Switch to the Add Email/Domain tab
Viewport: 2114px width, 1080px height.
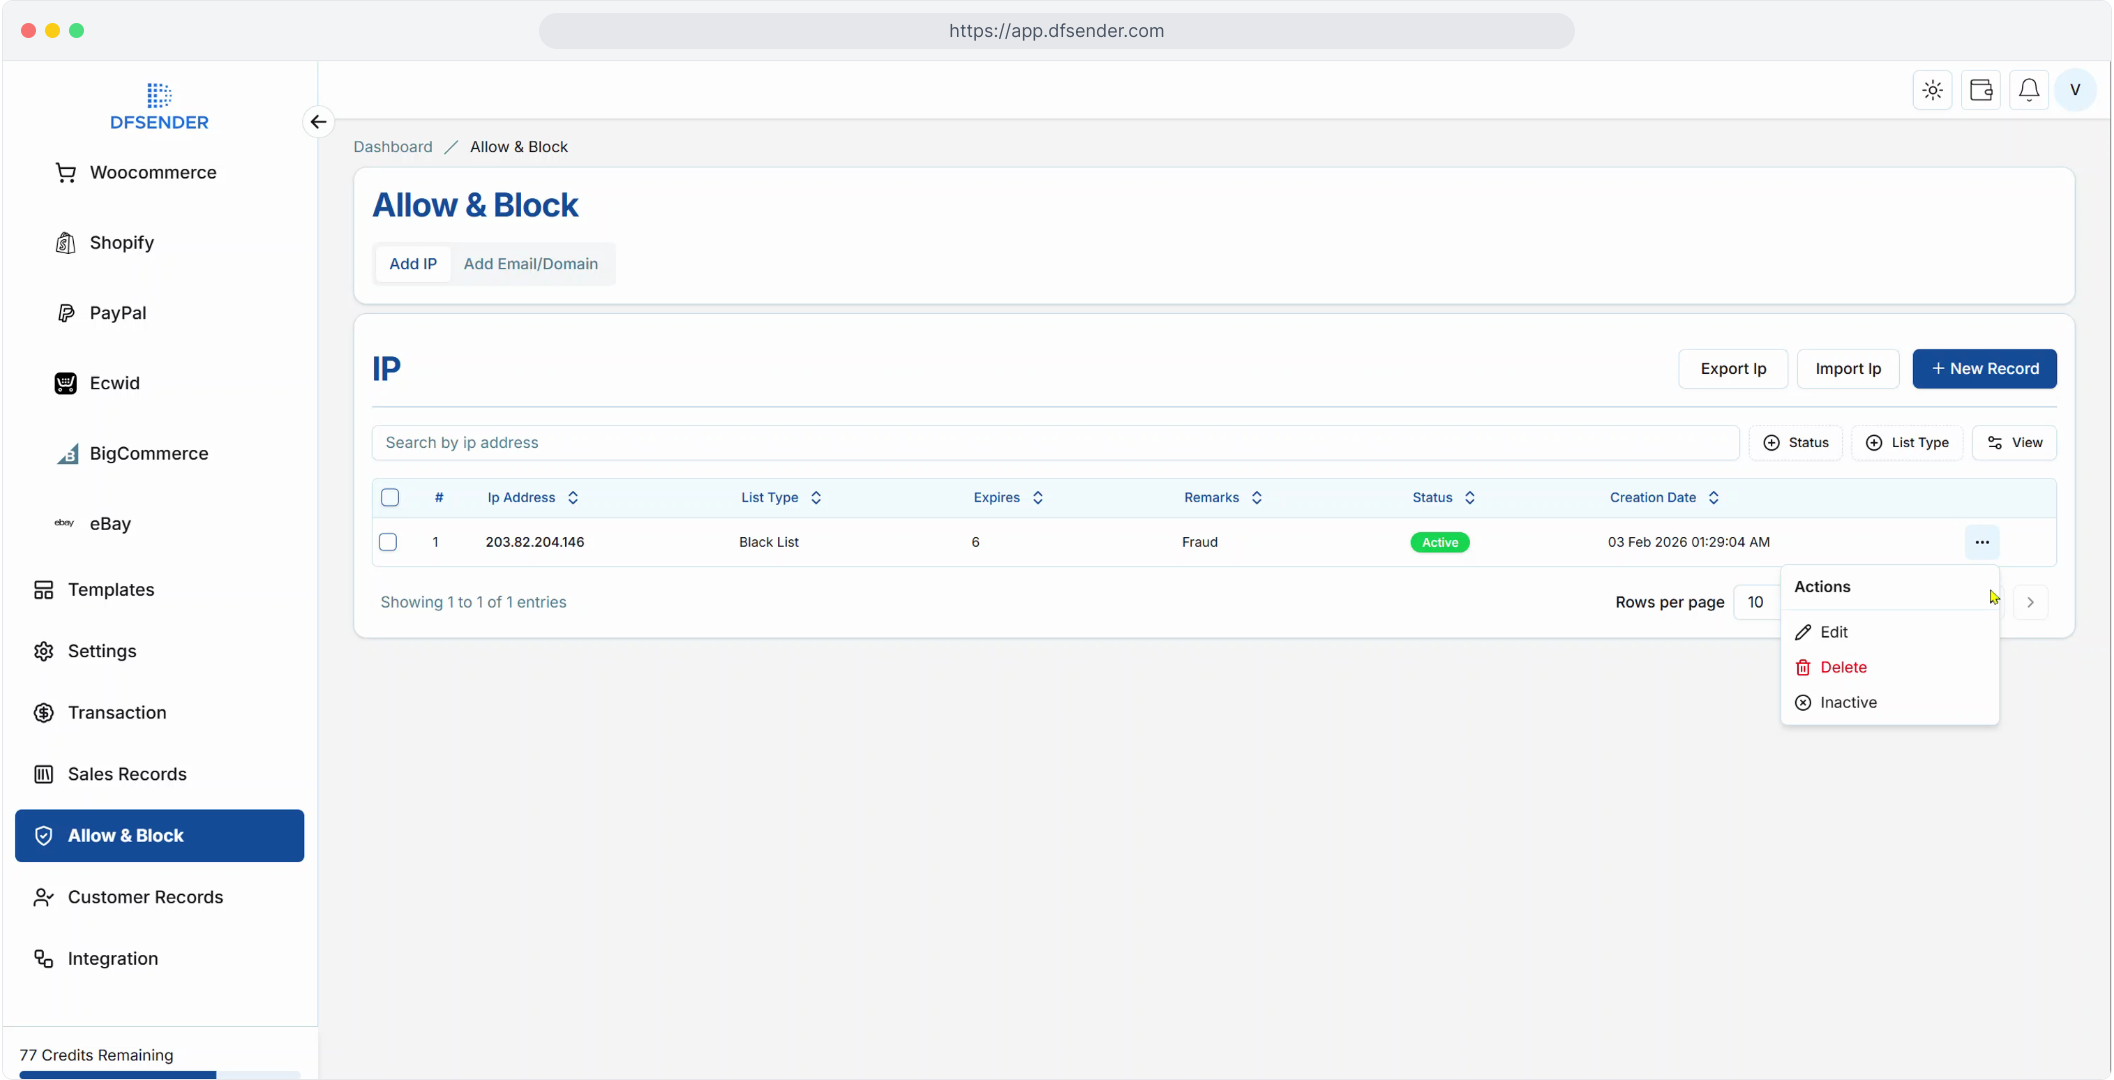pyautogui.click(x=530, y=264)
